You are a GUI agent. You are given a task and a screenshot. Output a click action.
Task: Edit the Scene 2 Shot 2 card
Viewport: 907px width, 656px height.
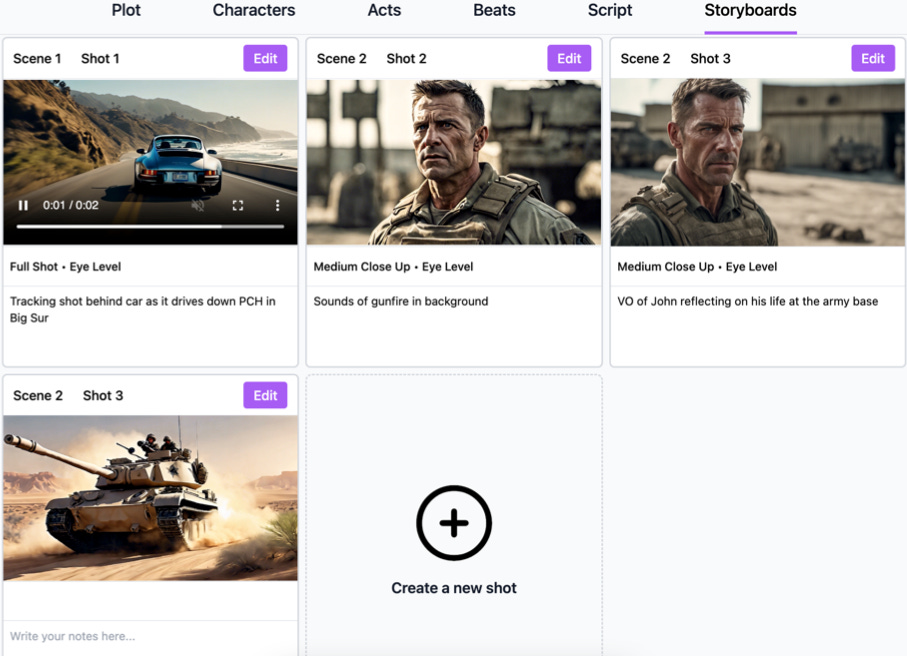569,58
